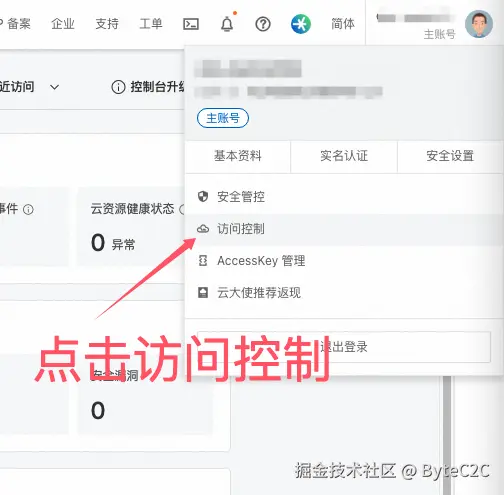Open the 工单 menu
Screen dimensions: 504x495
(x=151, y=24)
